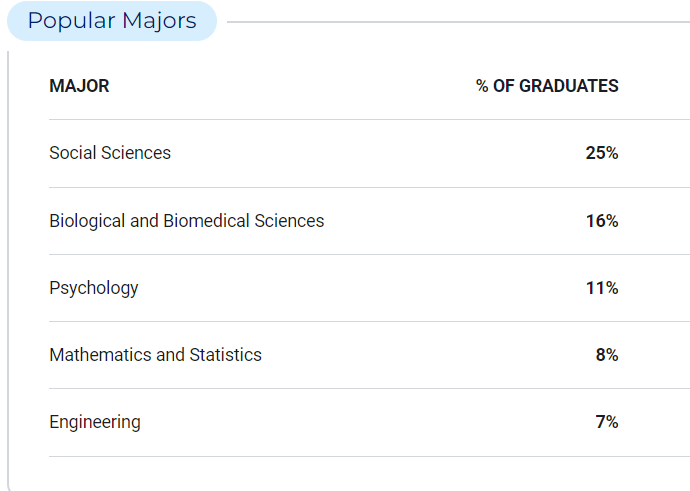The width and height of the screenshot is (690, 491).
Task: Click the 11% value for Psychology
Action: [602, 288]
